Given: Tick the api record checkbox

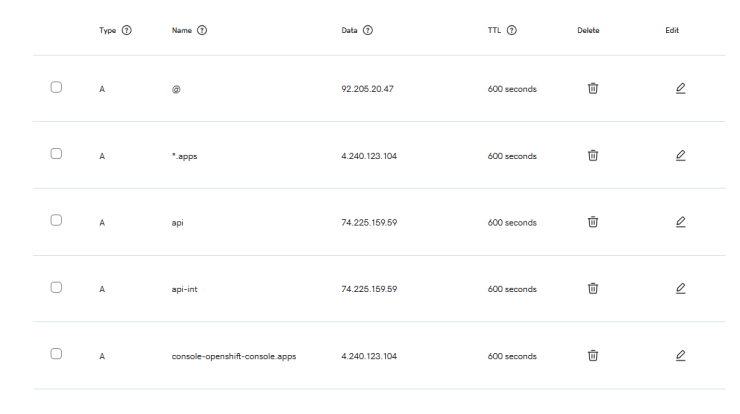Looking at the screenshot, I should pyautogui.click(x=56, y=220).
